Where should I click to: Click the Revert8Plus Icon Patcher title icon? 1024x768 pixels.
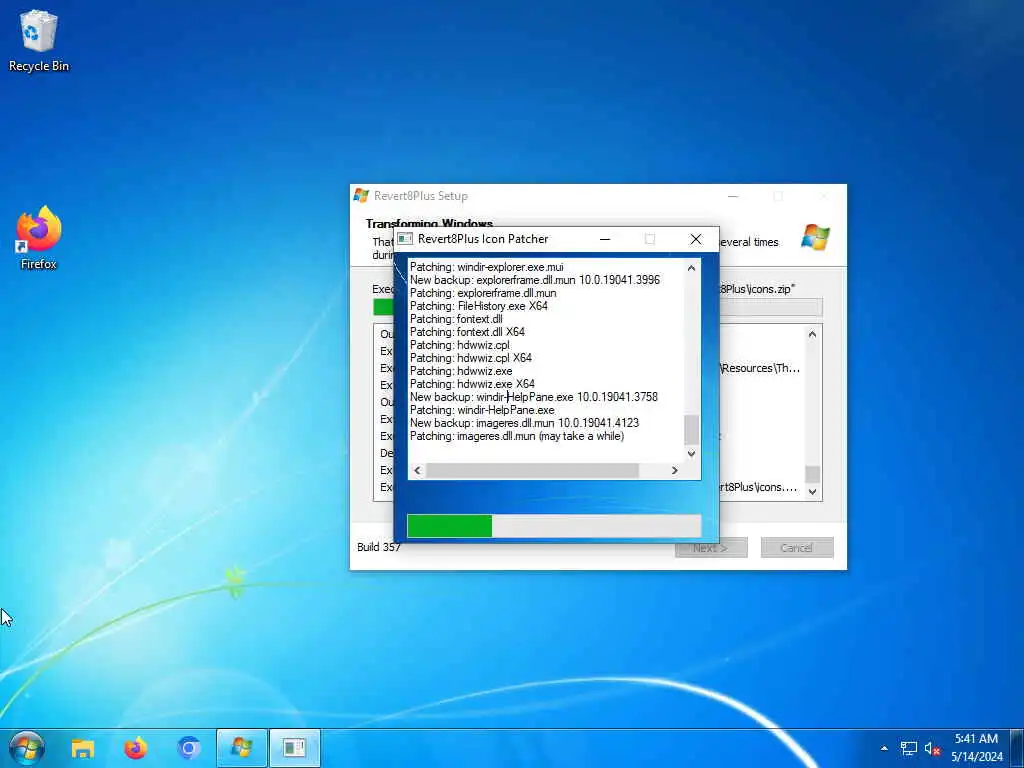coord(405,239)
